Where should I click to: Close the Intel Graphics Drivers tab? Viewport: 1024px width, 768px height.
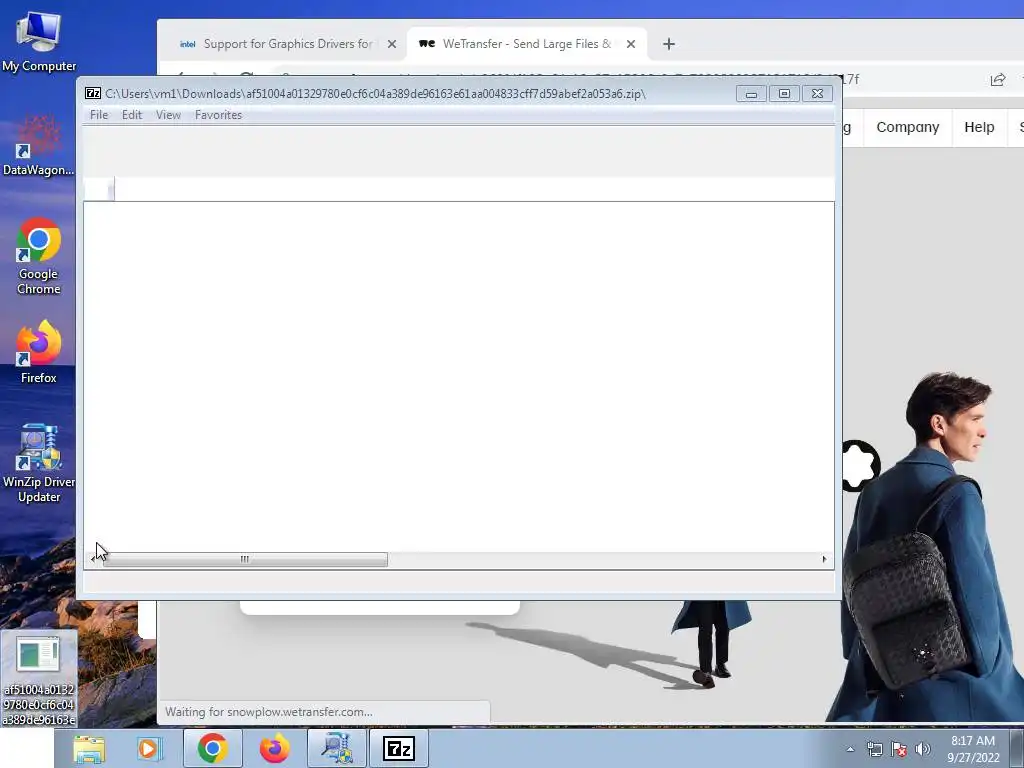(x=392, y=44)
